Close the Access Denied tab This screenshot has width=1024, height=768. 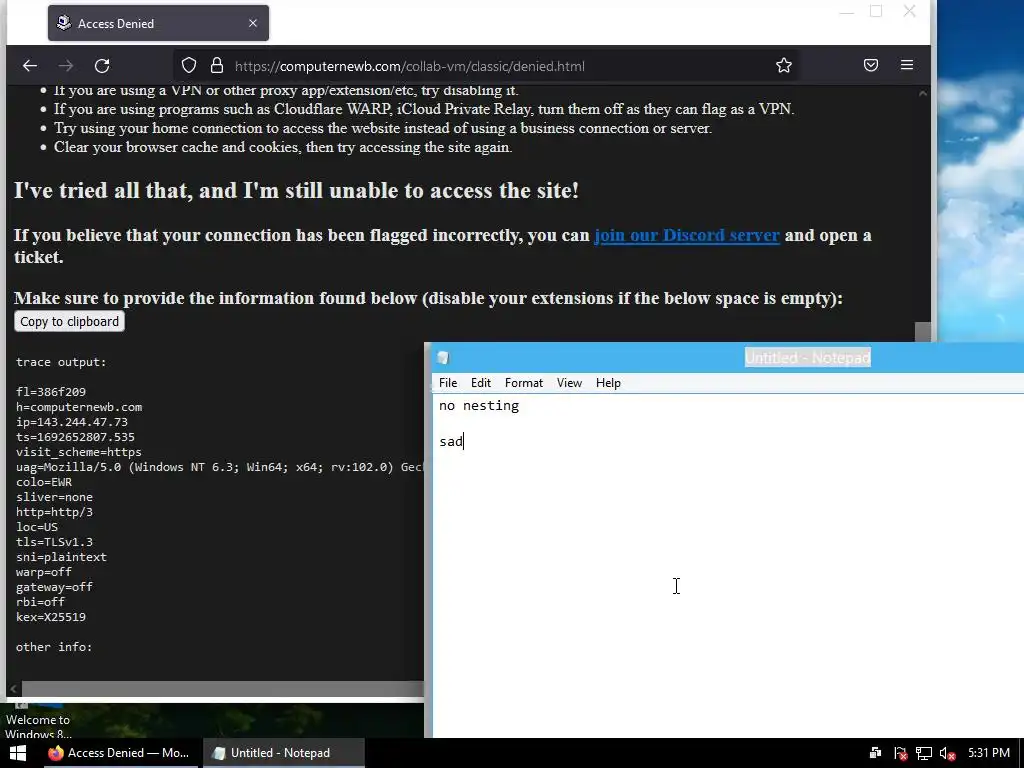253,24
